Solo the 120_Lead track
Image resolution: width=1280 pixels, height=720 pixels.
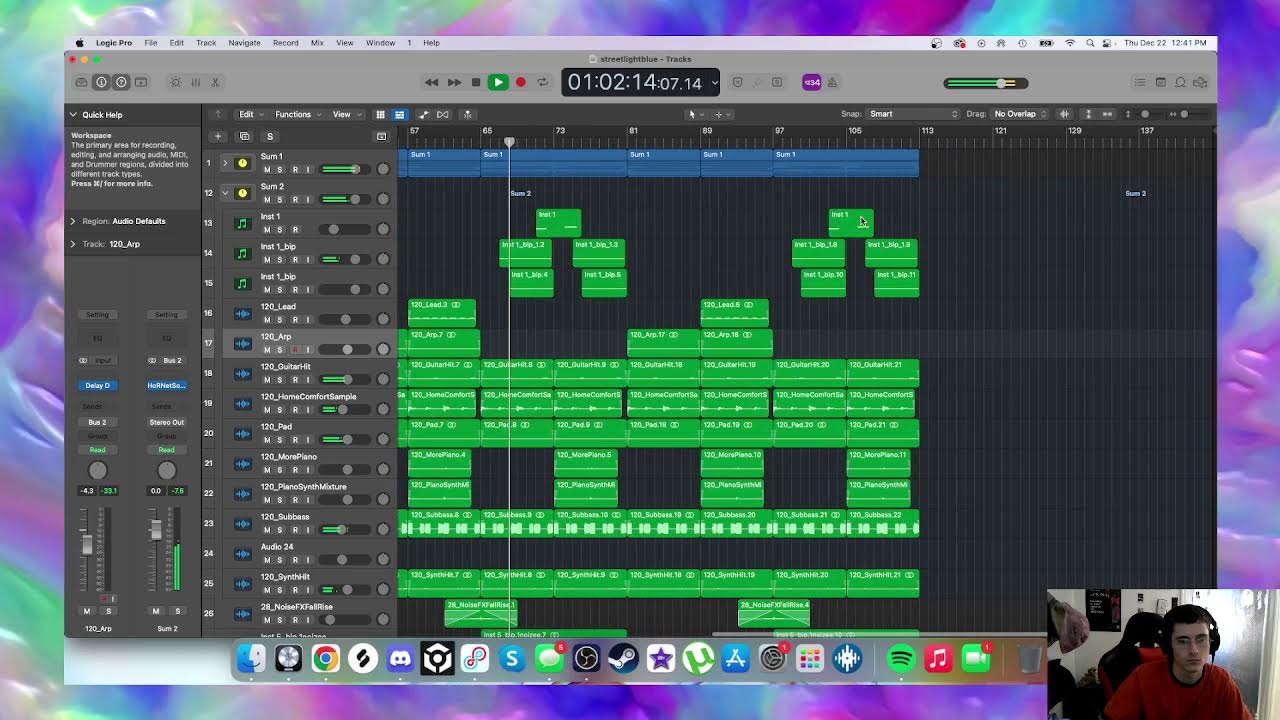pyautogui.click(x=280, y=320)
